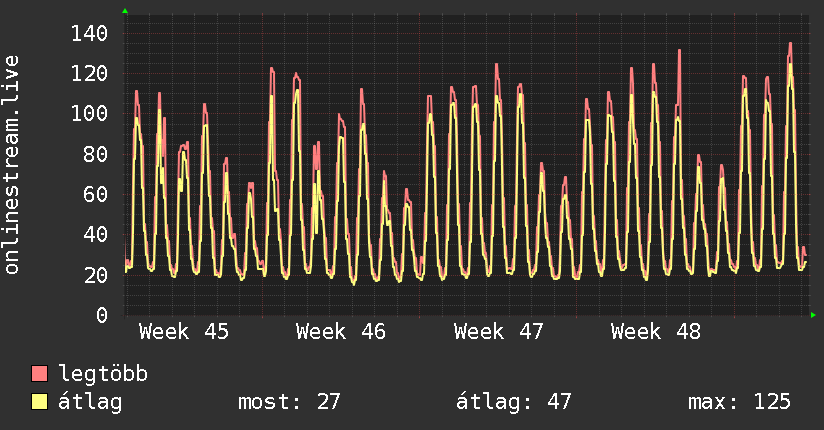Click the Week 47 axis label

[x=498, y=332]
